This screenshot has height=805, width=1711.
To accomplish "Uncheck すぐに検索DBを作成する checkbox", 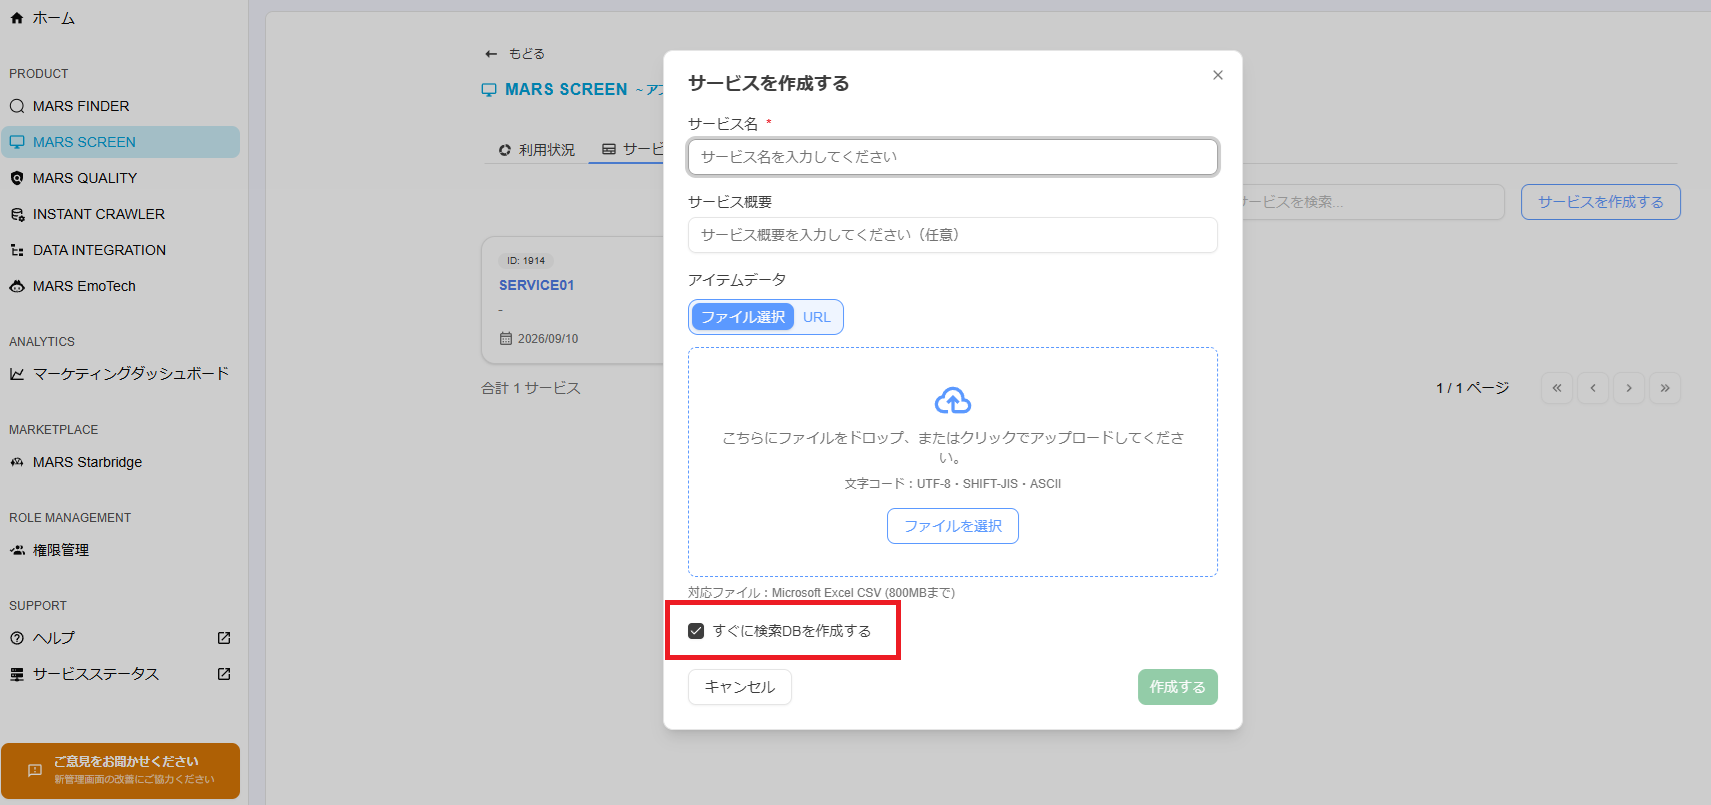I will point(696,631).
